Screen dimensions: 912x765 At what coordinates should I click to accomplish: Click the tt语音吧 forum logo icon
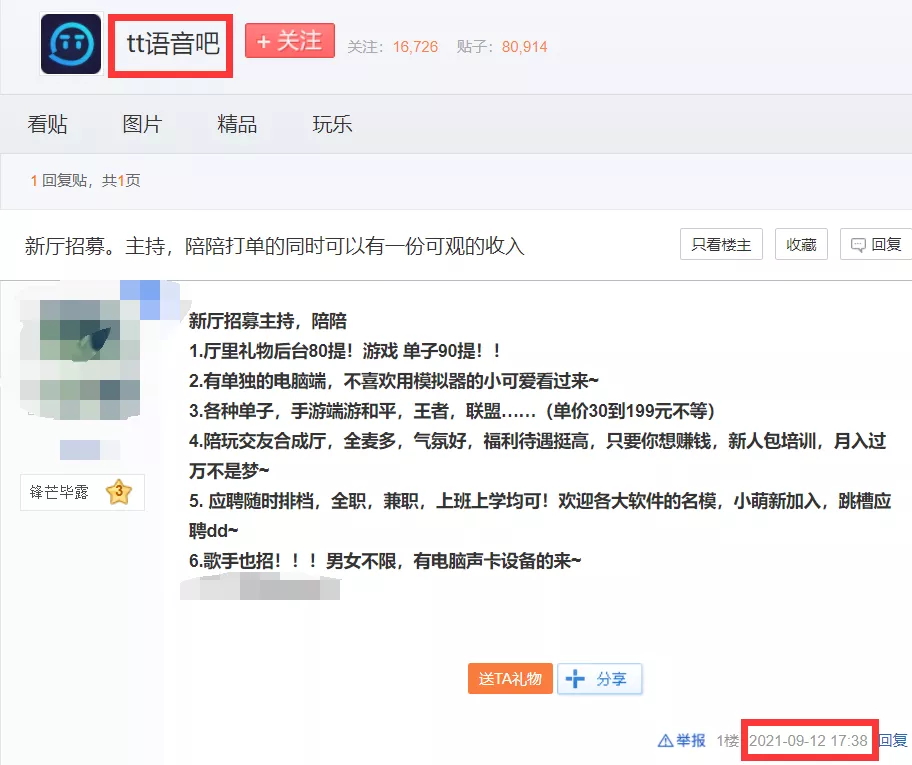click(71, 44)
